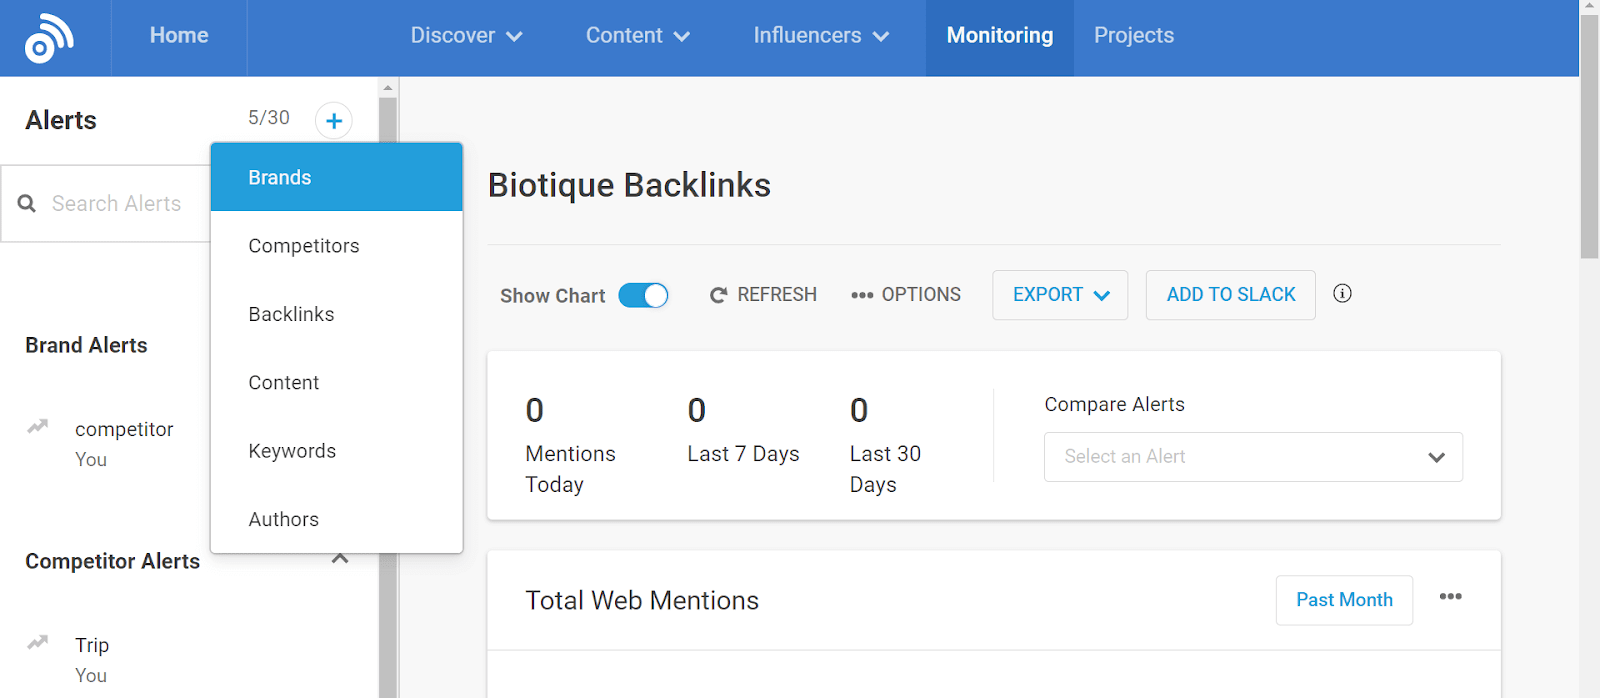Viewport: 1600px width, 698px height.
Task: Click the Refresh icon button
Action: pyautogui.click(x=718, y=295)
